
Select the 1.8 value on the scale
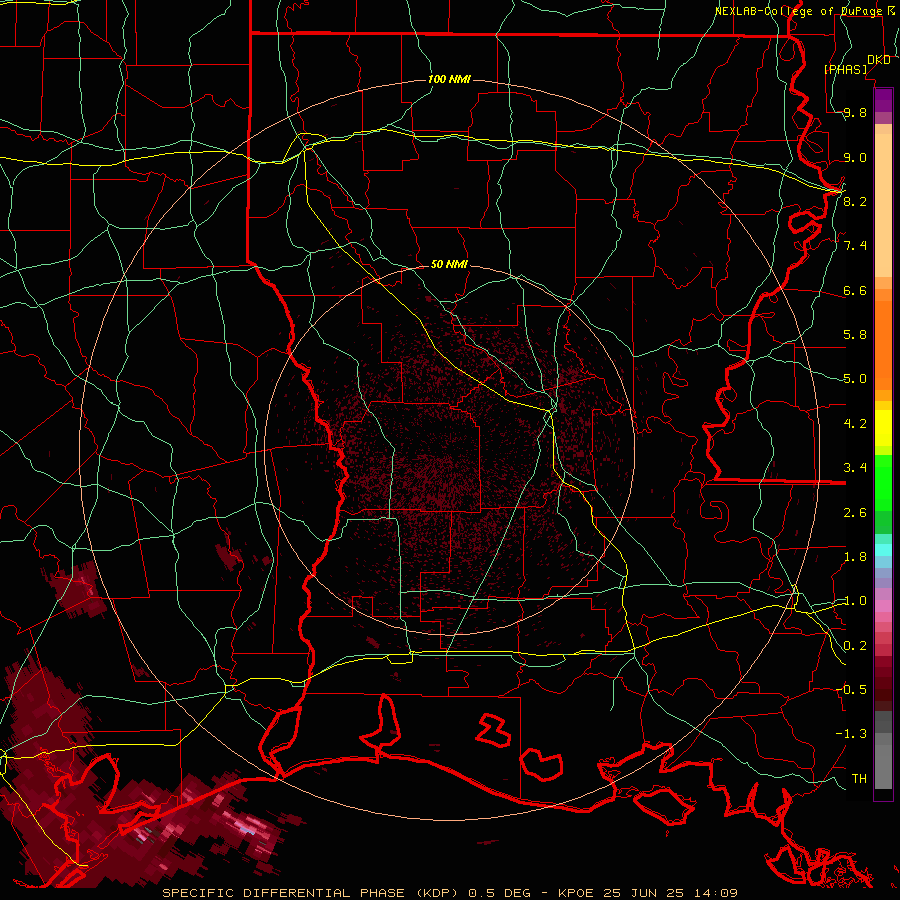[855, 557]
